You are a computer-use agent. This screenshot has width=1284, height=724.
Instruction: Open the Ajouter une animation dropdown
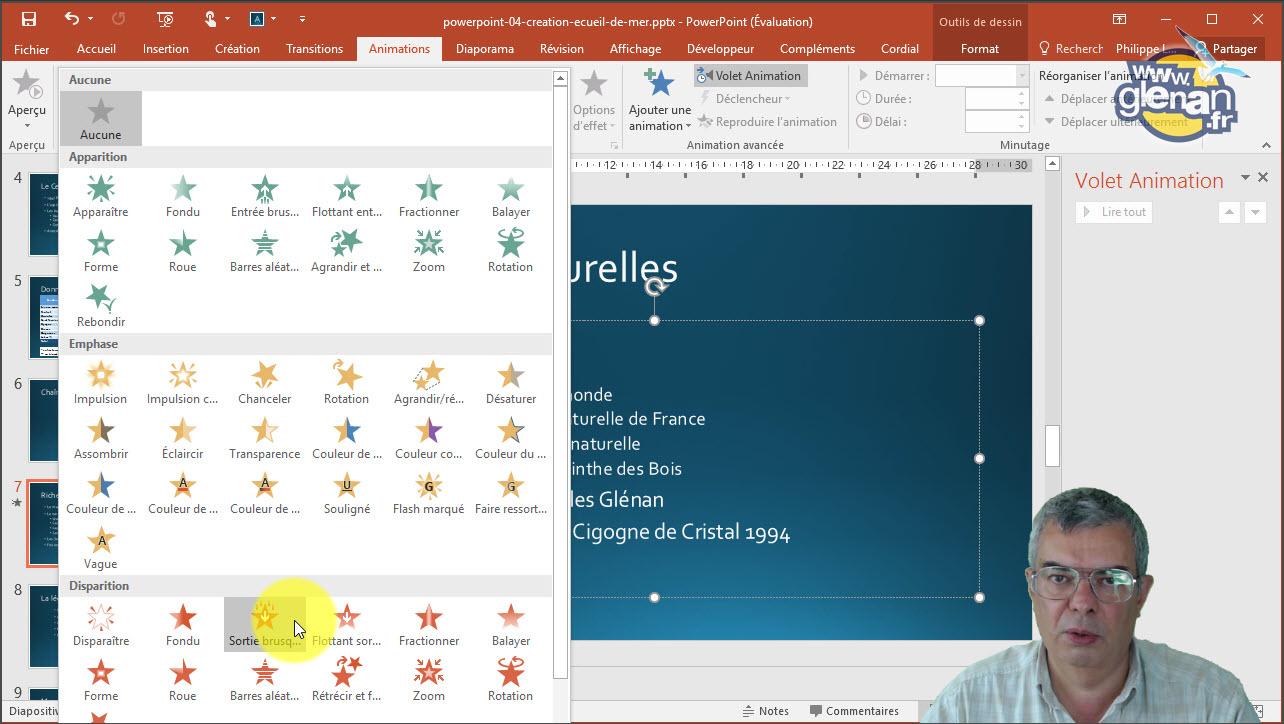(x=659, y=101)
